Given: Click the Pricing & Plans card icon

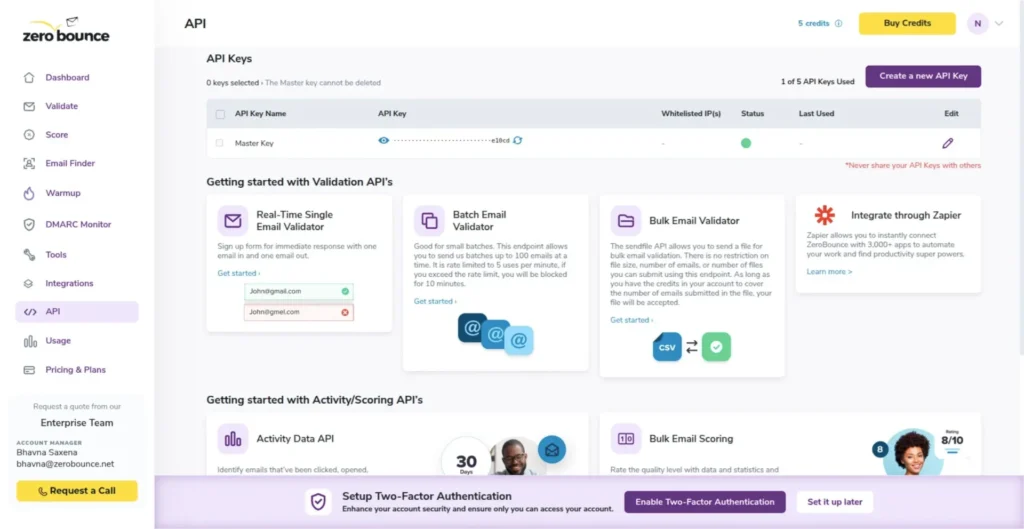Looking at the screenshot, I should [29, 370].
